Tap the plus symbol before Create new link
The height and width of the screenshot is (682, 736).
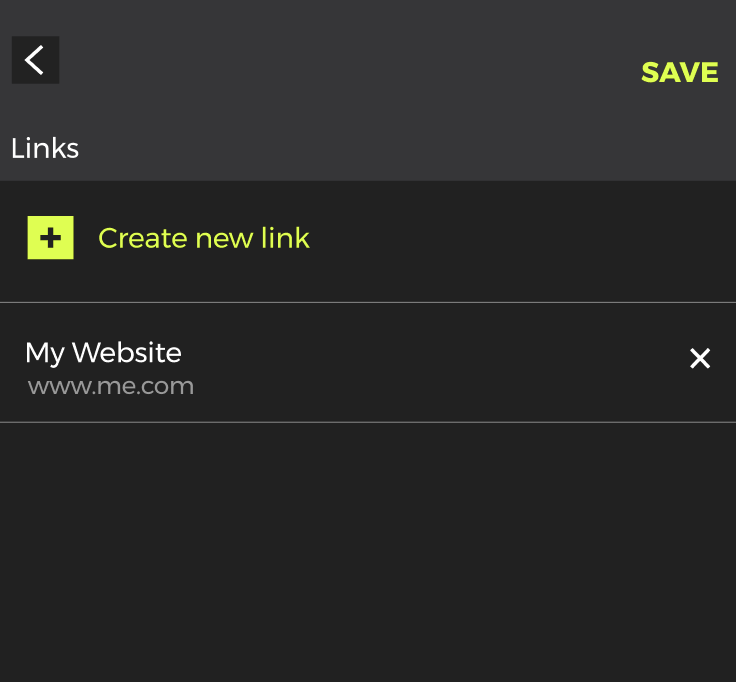point(51,238)
